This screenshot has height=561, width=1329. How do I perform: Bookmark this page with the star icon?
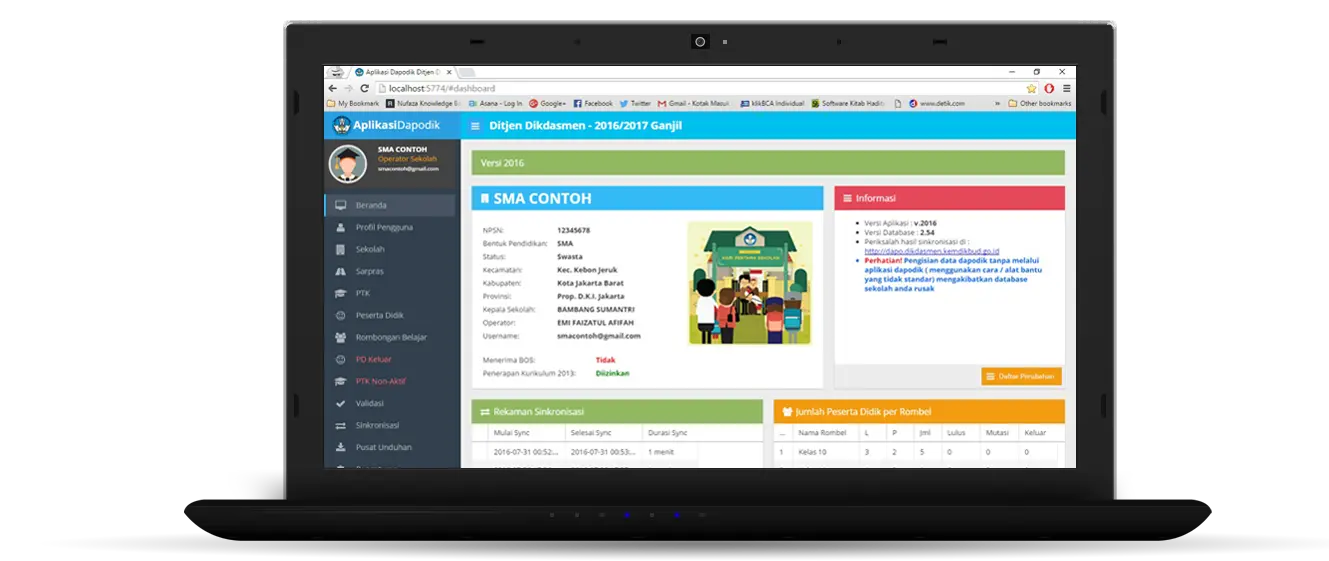tap(1031, 88)
